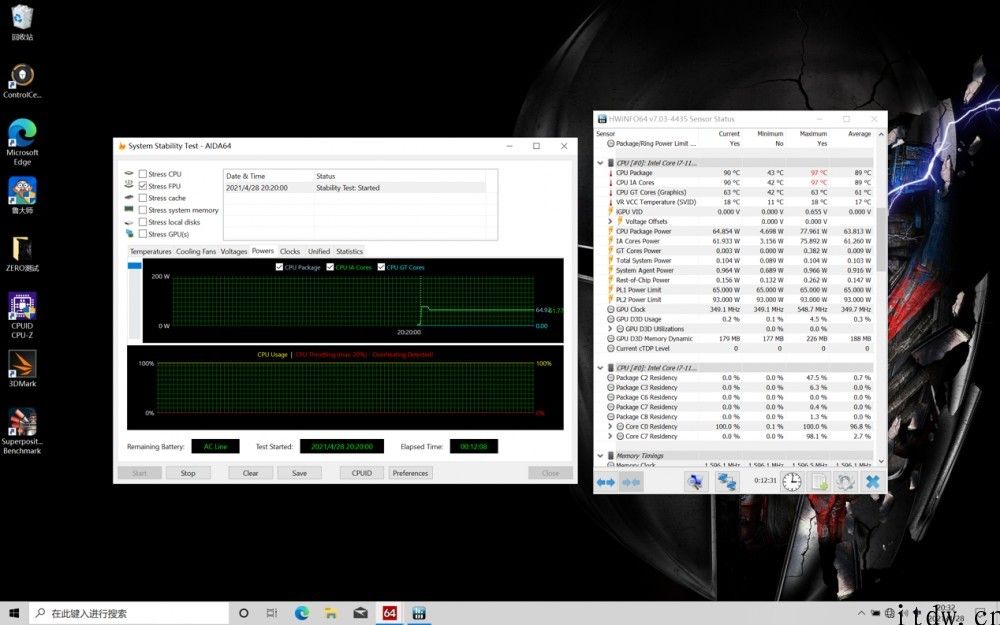Expand the Core C0 Residency row
The image size is (1000, 625).
610,427
